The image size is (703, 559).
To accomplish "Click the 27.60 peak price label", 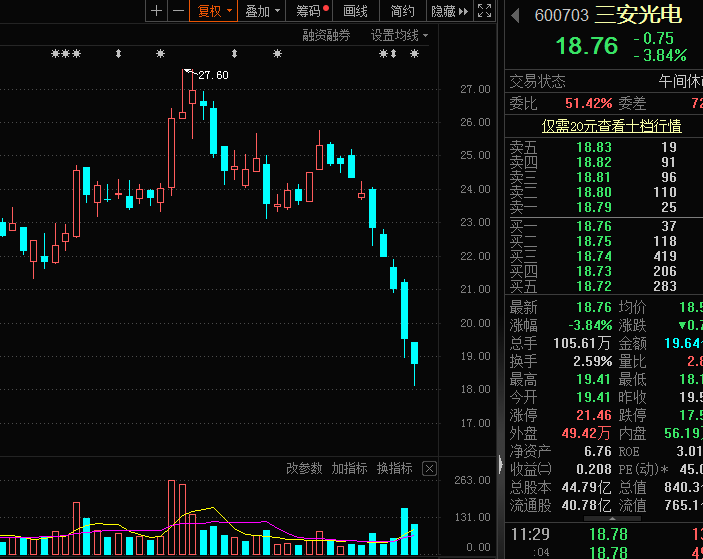I will tap(213, 75).
